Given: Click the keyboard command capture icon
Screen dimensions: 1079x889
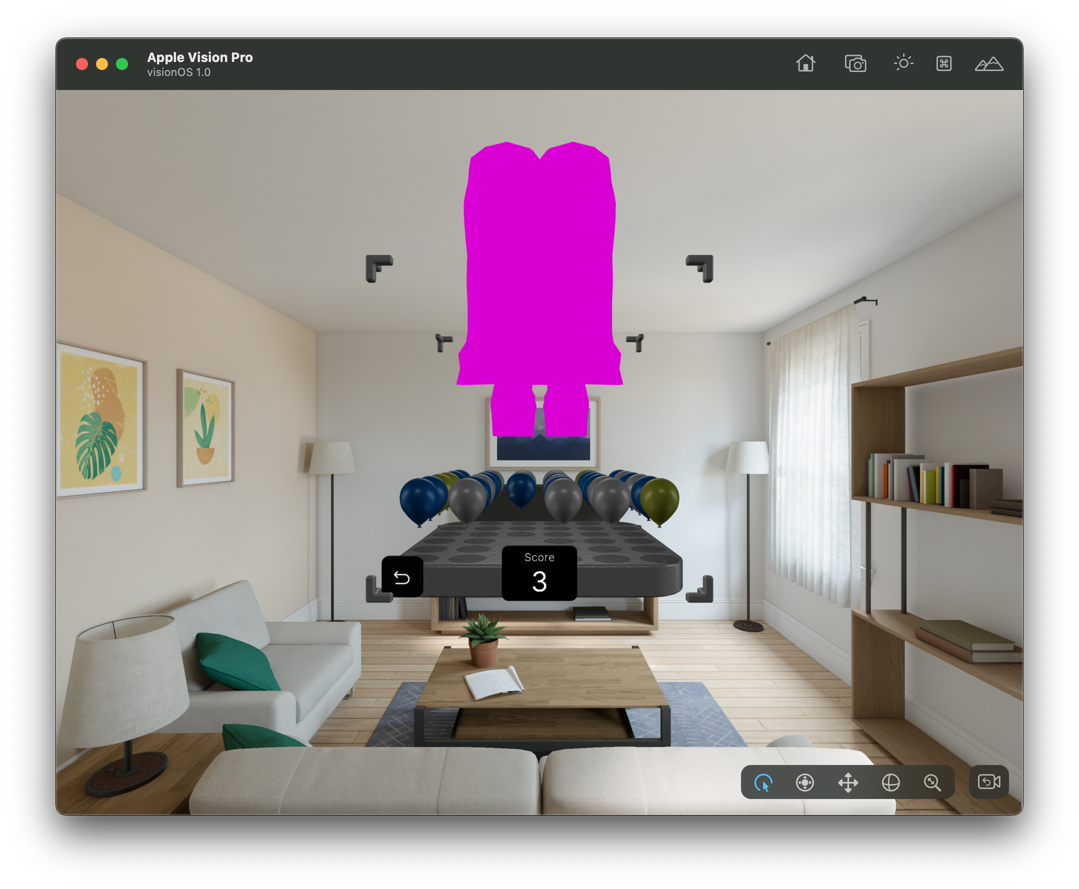Looking at the screenshot, I should (943, 63).
